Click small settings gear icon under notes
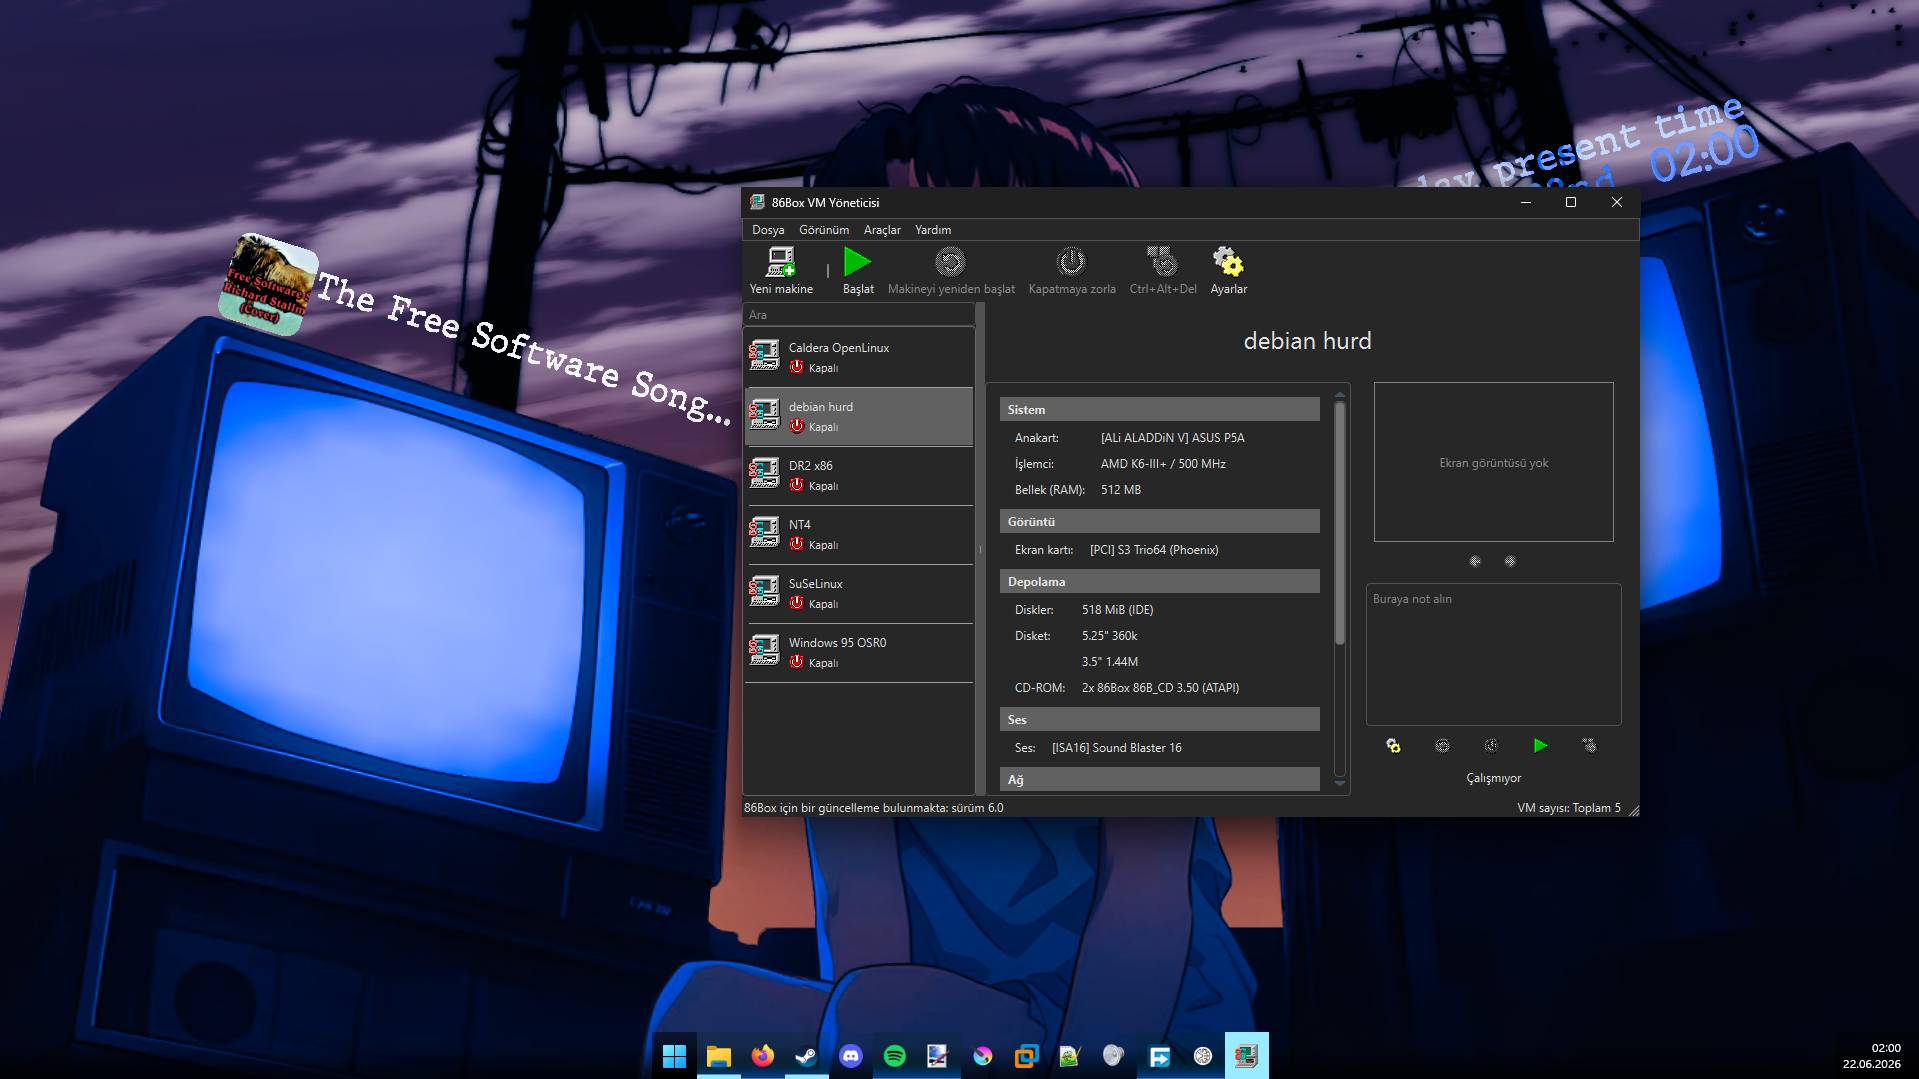Screen dimensions: 1919x1079 (1393, 746)
